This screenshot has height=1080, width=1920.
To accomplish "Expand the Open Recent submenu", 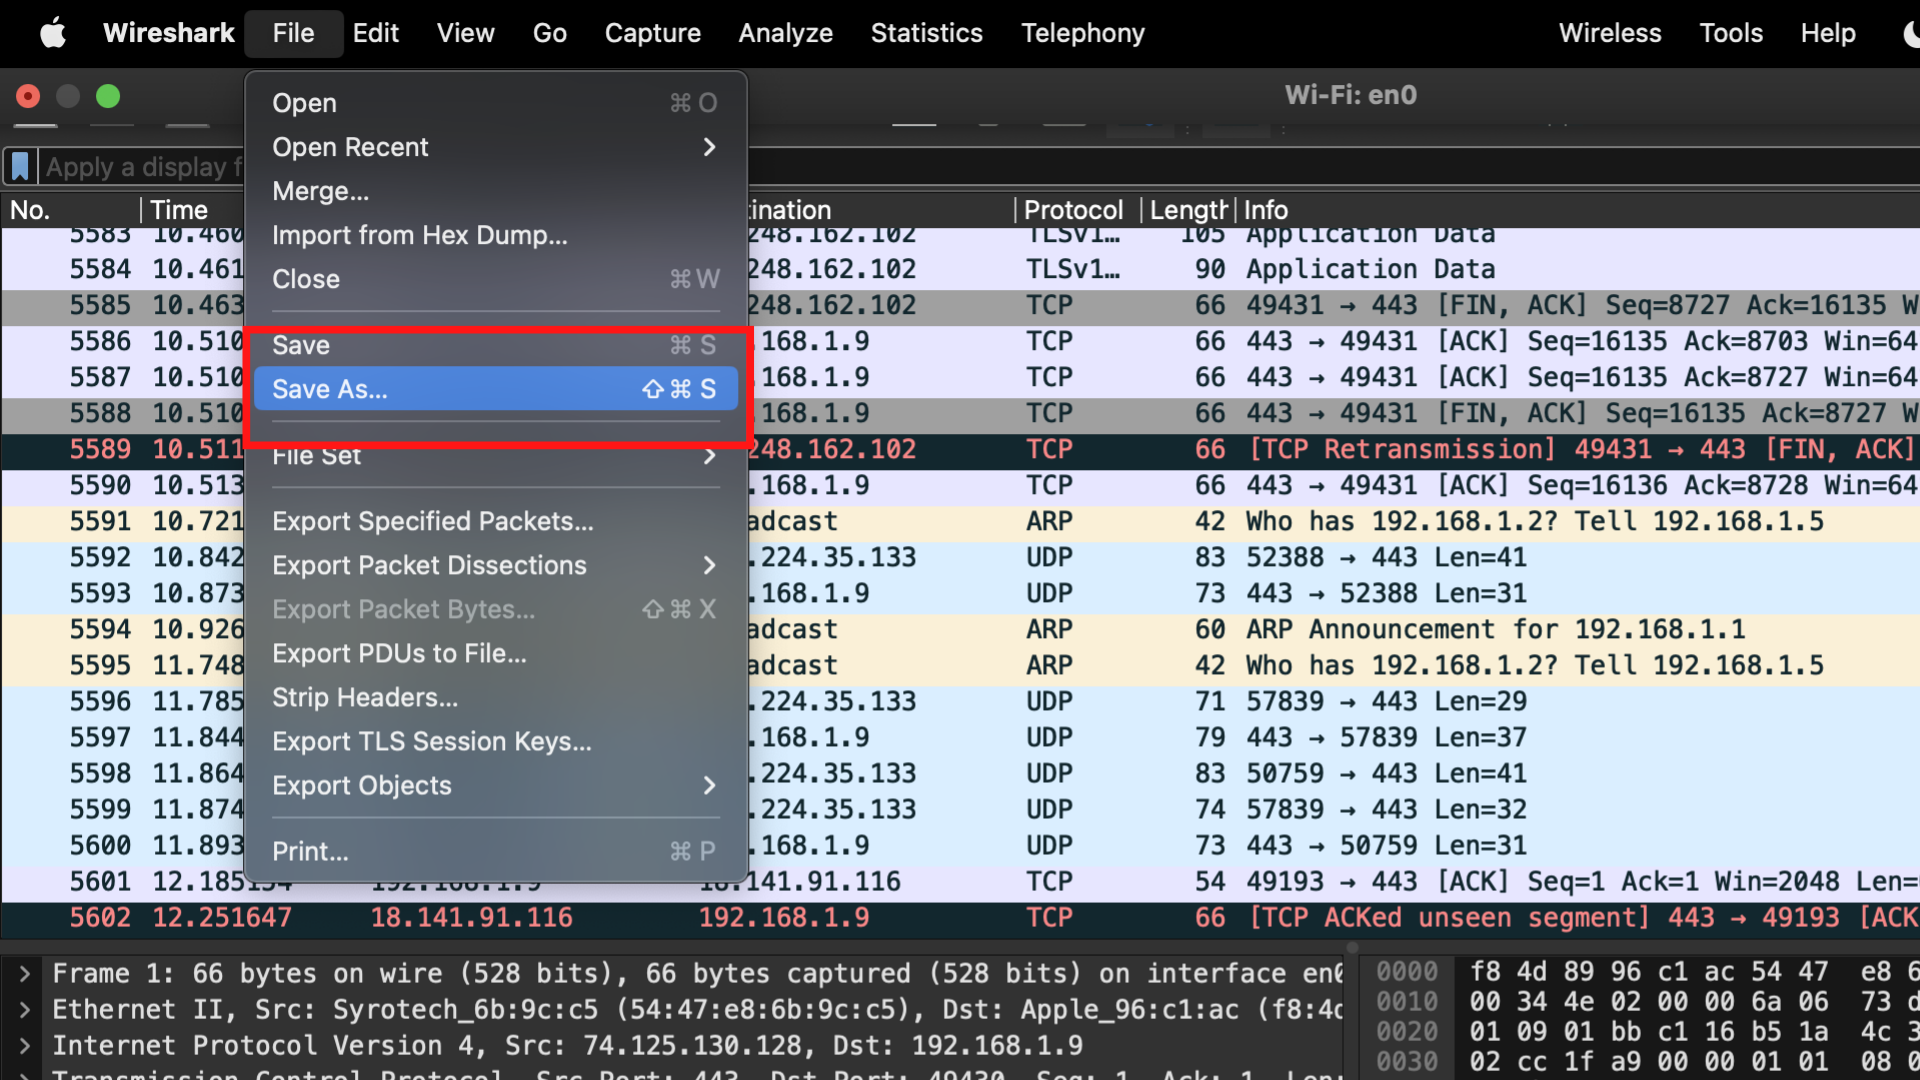I will click(495, 147).
